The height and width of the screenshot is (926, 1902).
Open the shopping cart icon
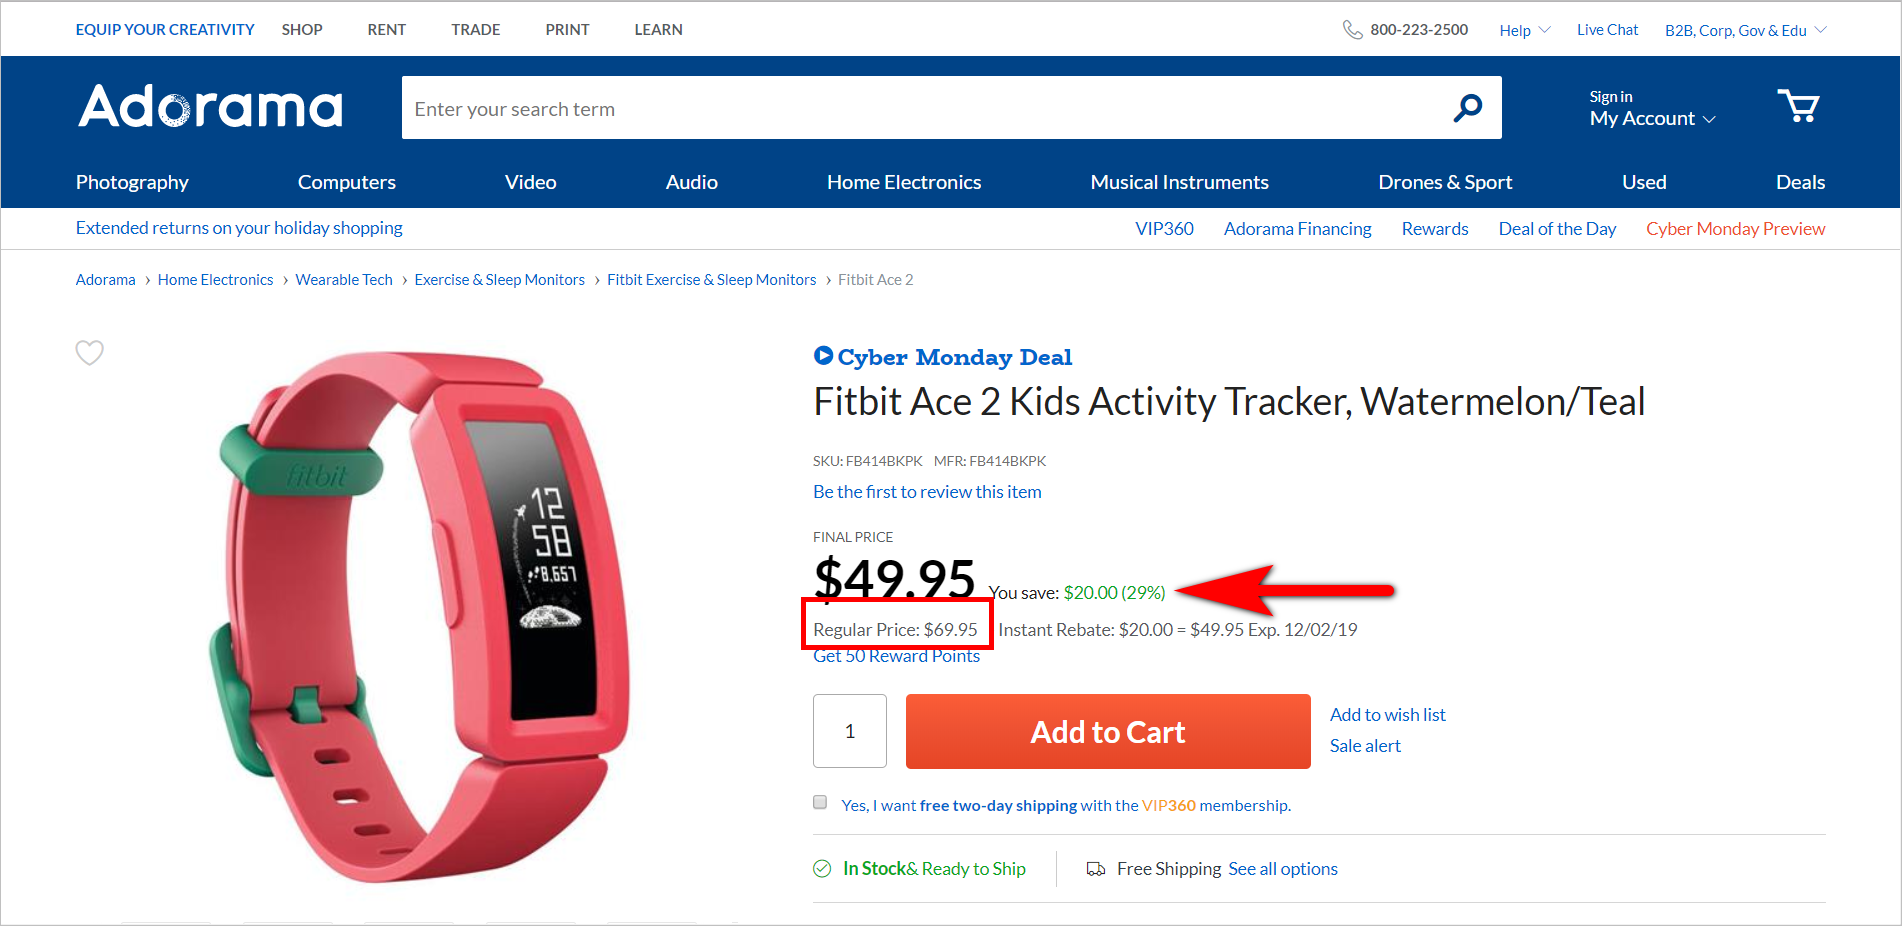click(1799, 106)
